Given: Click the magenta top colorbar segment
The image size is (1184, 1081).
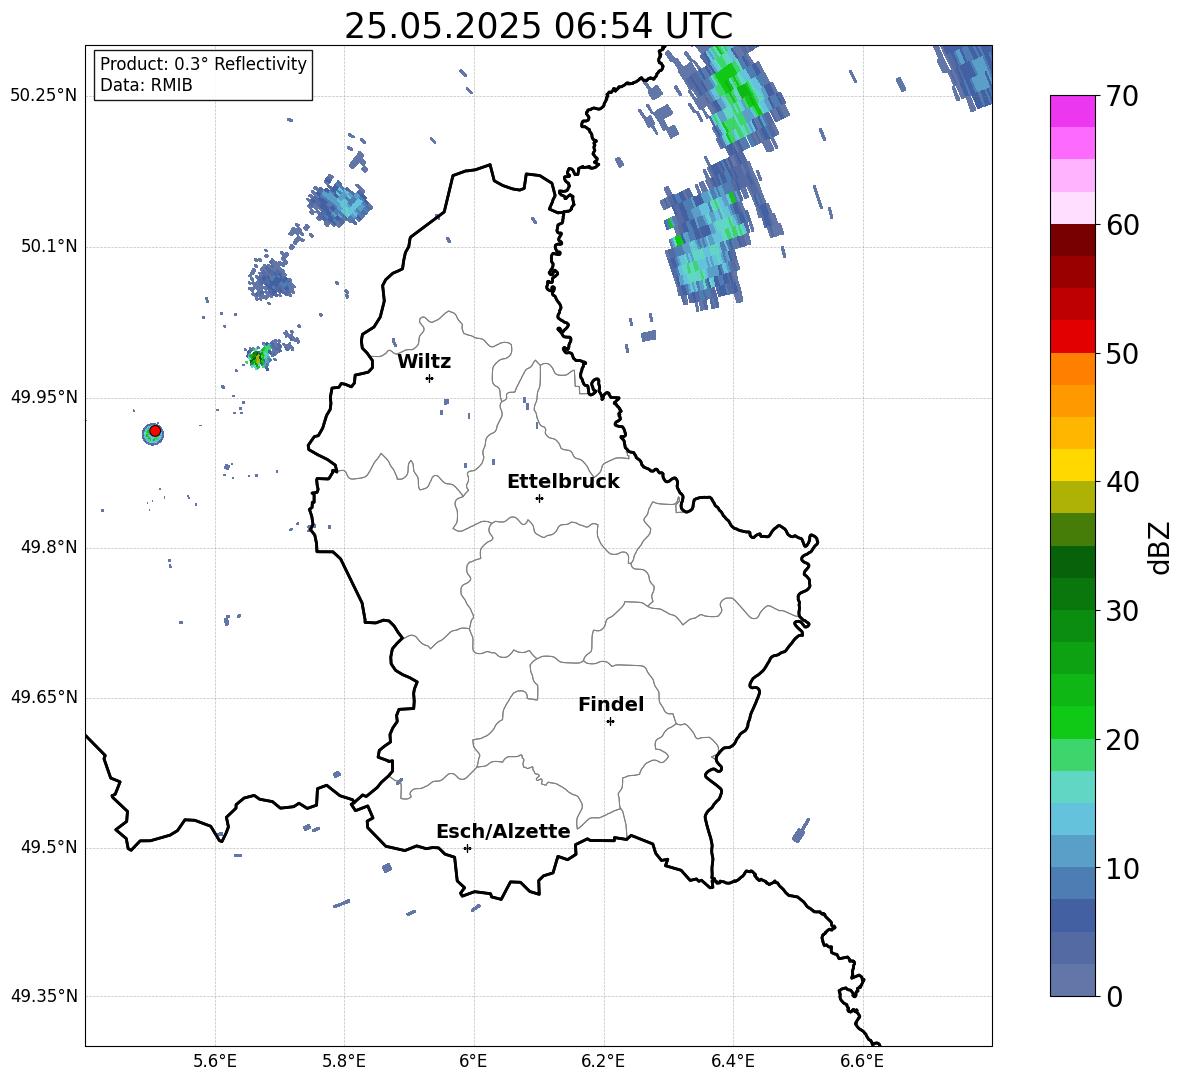Looking at the screenshot, I should tap(1072, 112).
